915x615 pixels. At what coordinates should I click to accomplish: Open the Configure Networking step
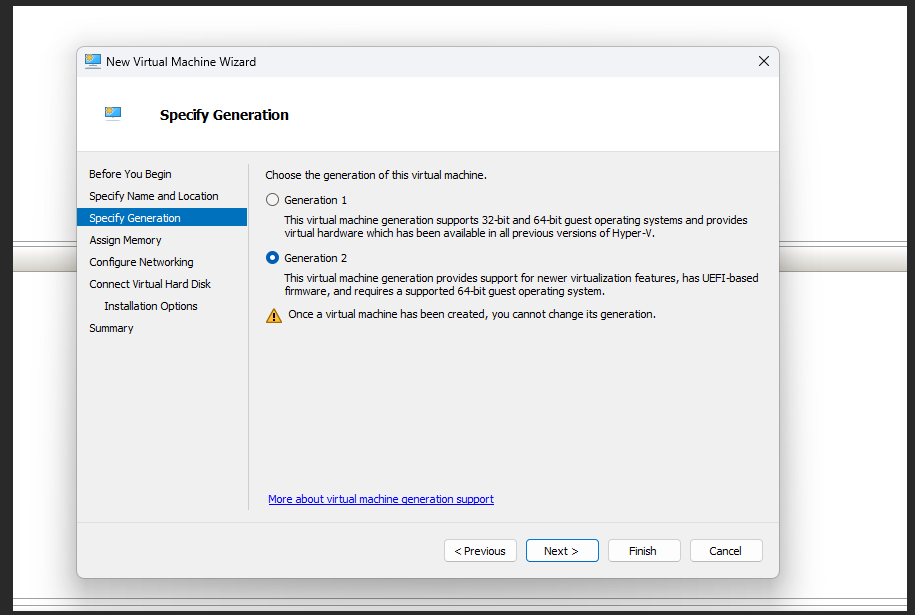pyautogui.click(x=141, y=262)
